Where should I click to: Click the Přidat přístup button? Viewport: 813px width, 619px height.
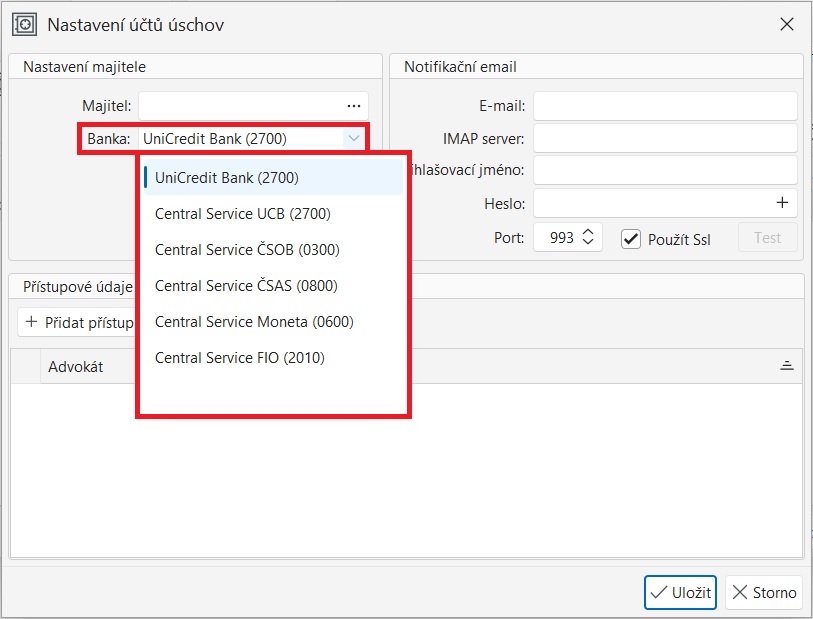point(78,322)
